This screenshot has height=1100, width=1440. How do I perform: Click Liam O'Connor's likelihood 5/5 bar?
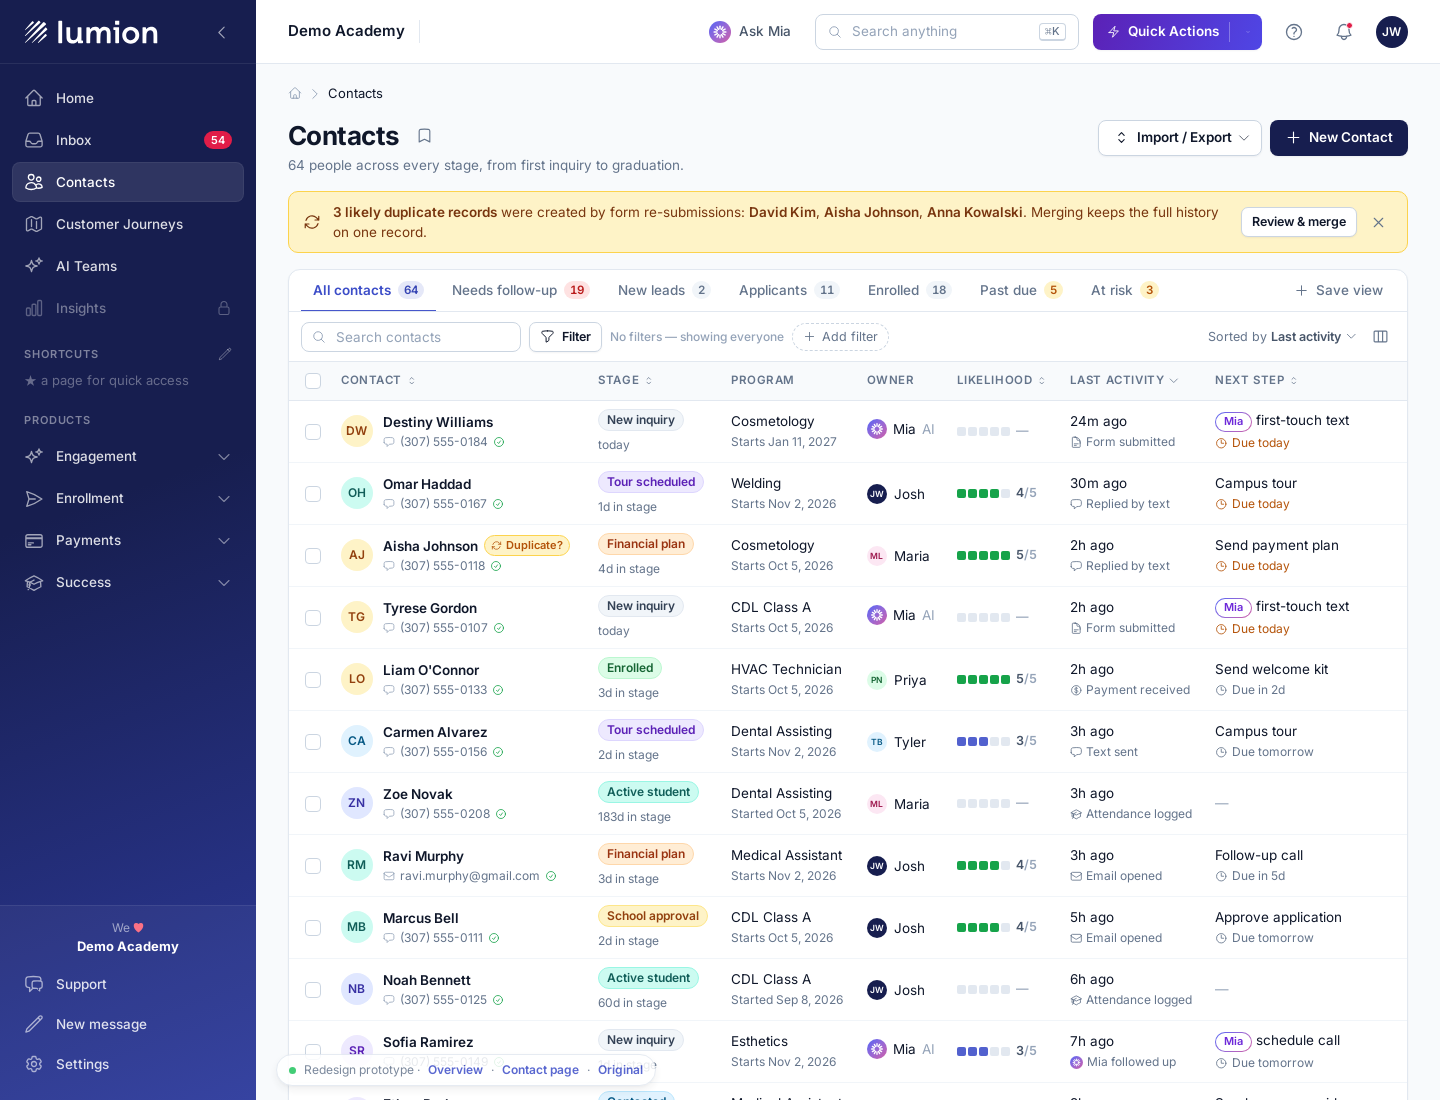[x=996, y=679]
